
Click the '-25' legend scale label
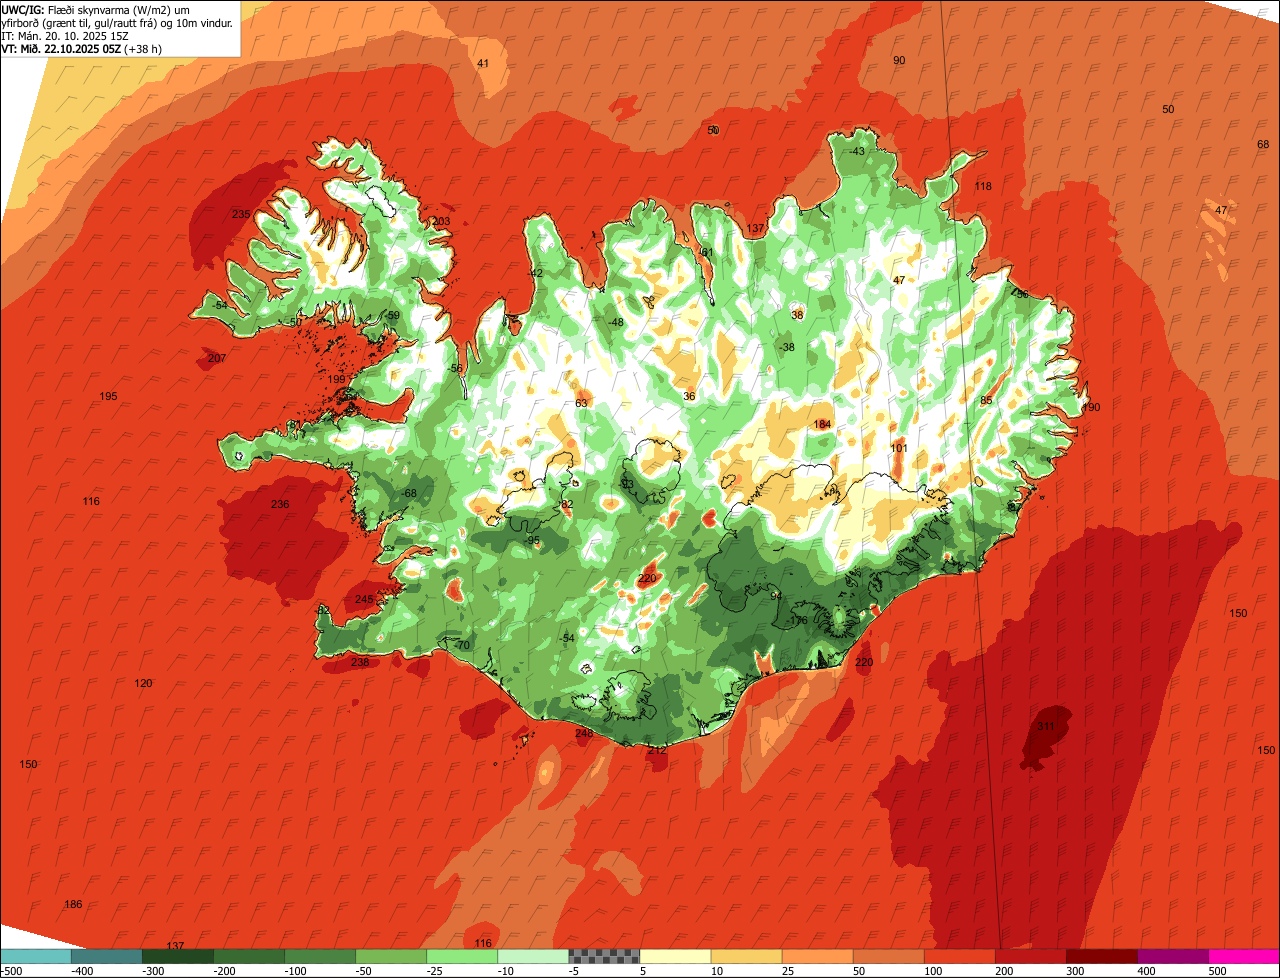pyautogui.click(x=435, y=971)
